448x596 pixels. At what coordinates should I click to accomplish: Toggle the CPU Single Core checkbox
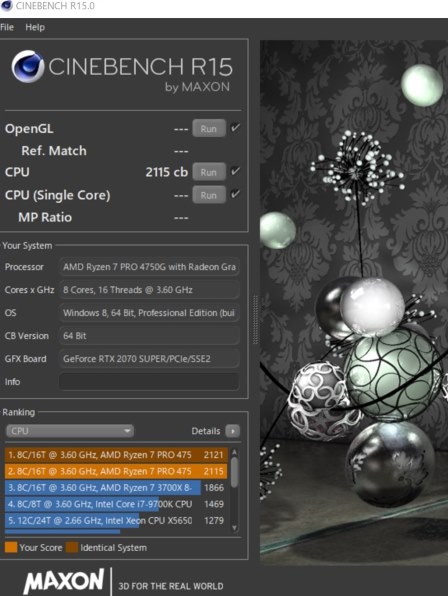(235, 194)
